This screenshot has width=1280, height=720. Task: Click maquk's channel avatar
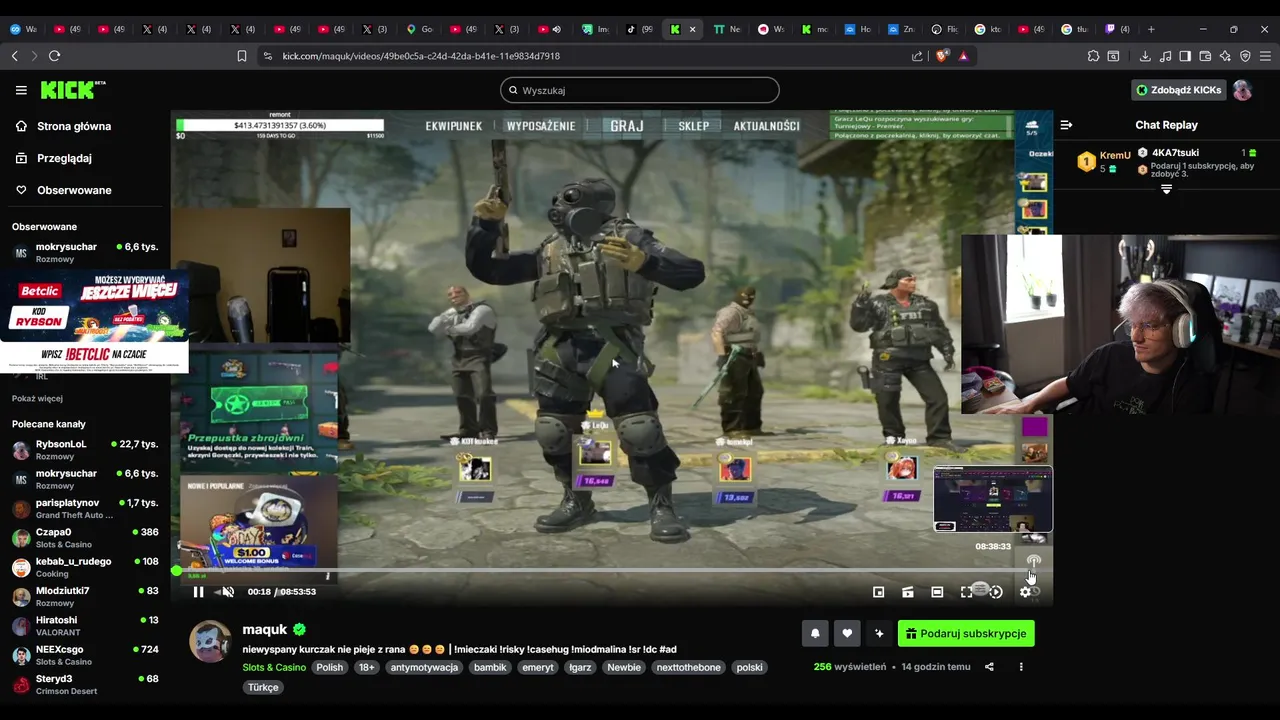click(x=210, y=641)
